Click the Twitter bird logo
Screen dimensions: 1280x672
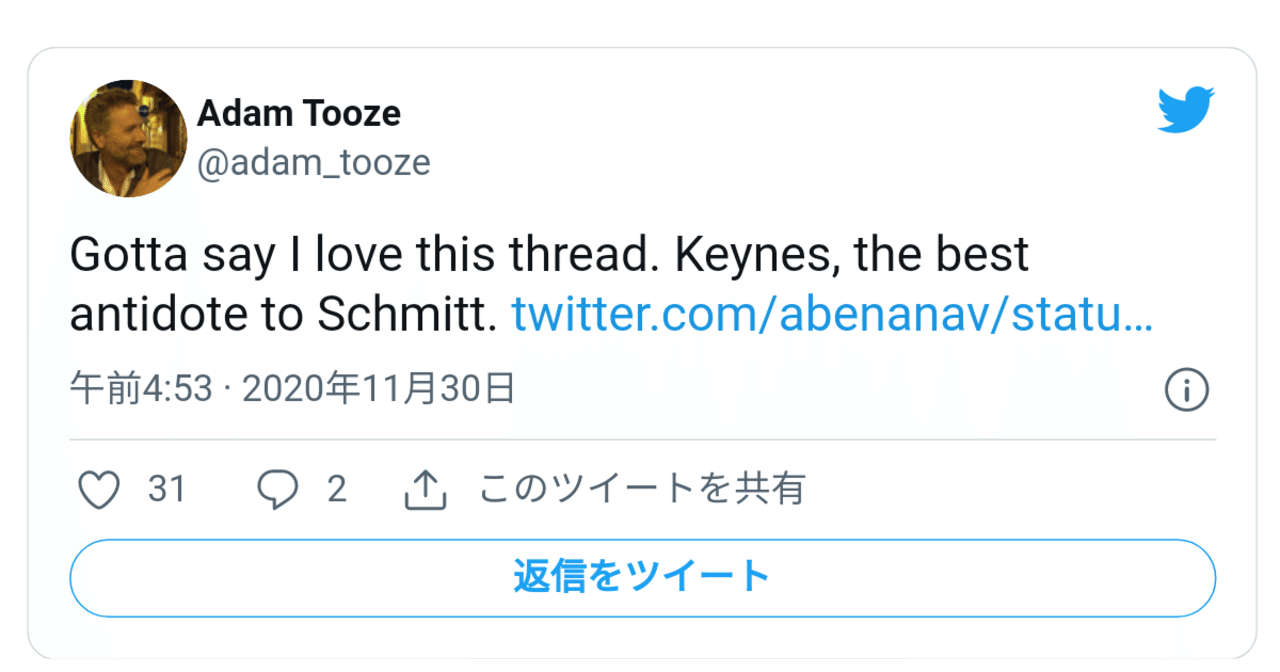tap(1186, 110)
